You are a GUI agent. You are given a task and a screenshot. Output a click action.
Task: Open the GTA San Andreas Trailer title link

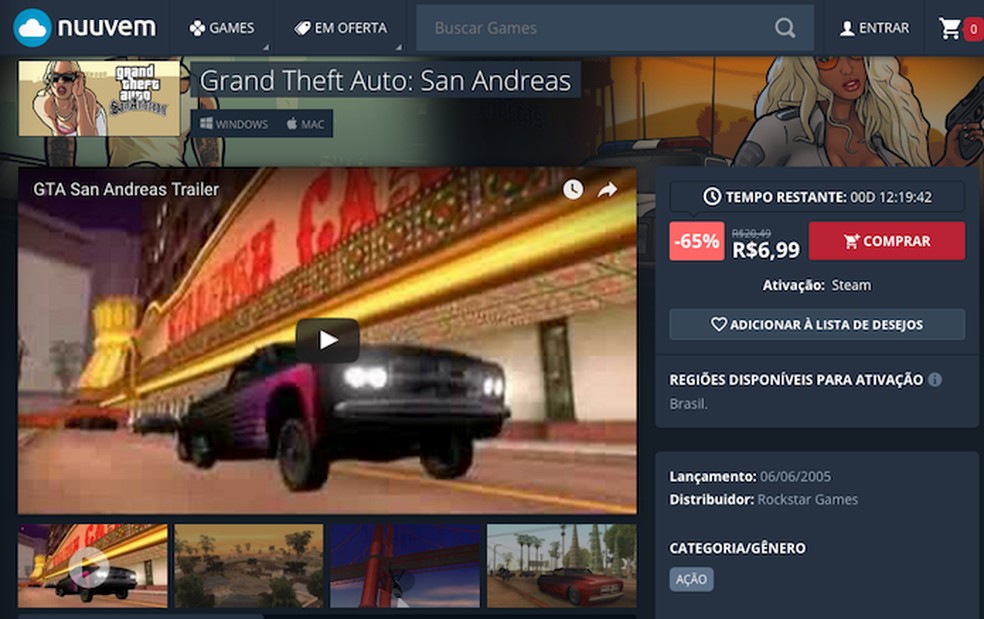pyautogui.click(x=126, y=189)
